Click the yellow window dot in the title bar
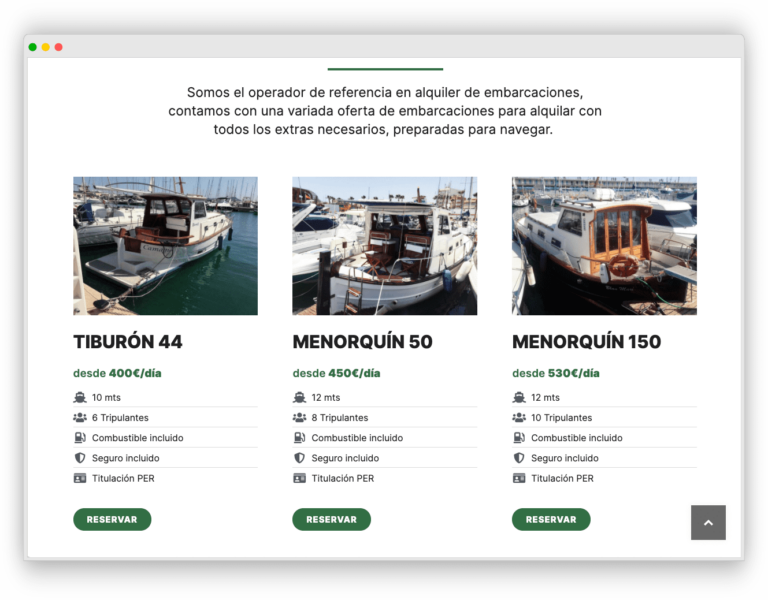Screen dimensions: 768x600 46,47
